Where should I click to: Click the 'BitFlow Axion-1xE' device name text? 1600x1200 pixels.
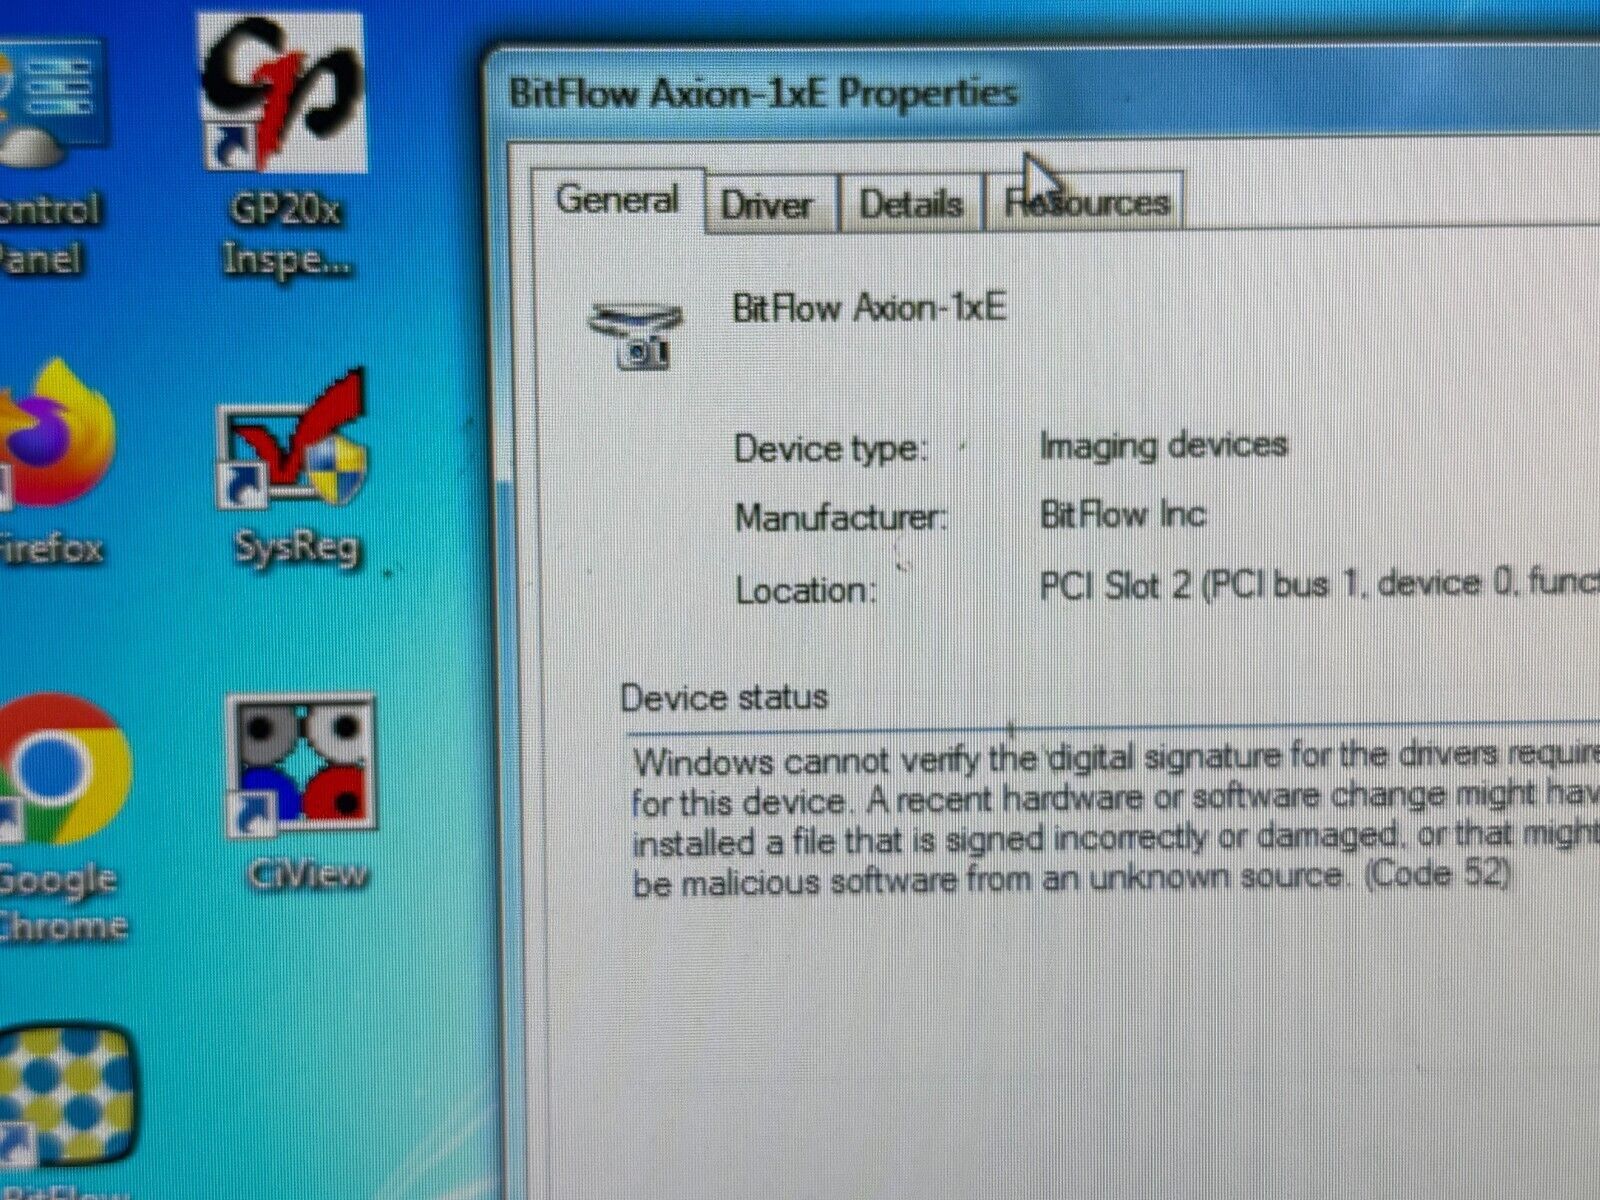pyautogui.click(x=869, y=307)
